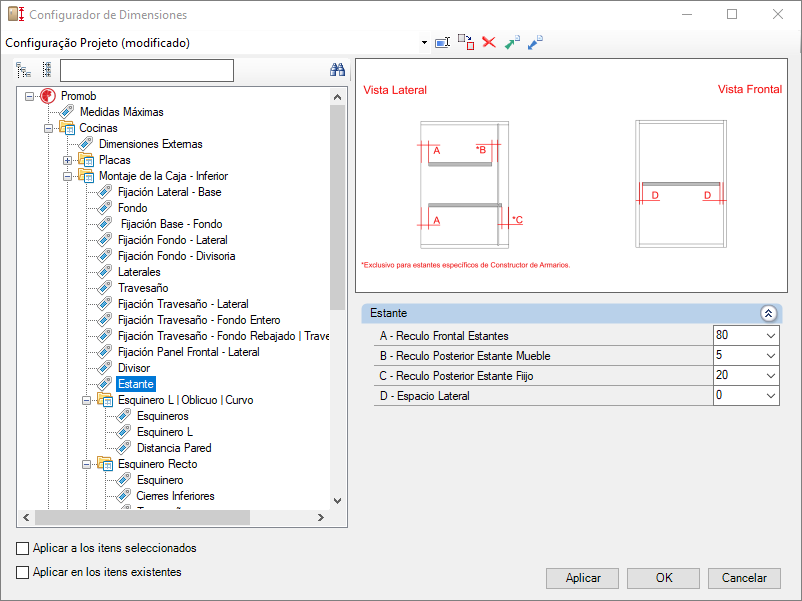This screenshot has width=802, height=601.
Task: Select Fijación Fondo - Divisoria item
Action: 176,256
